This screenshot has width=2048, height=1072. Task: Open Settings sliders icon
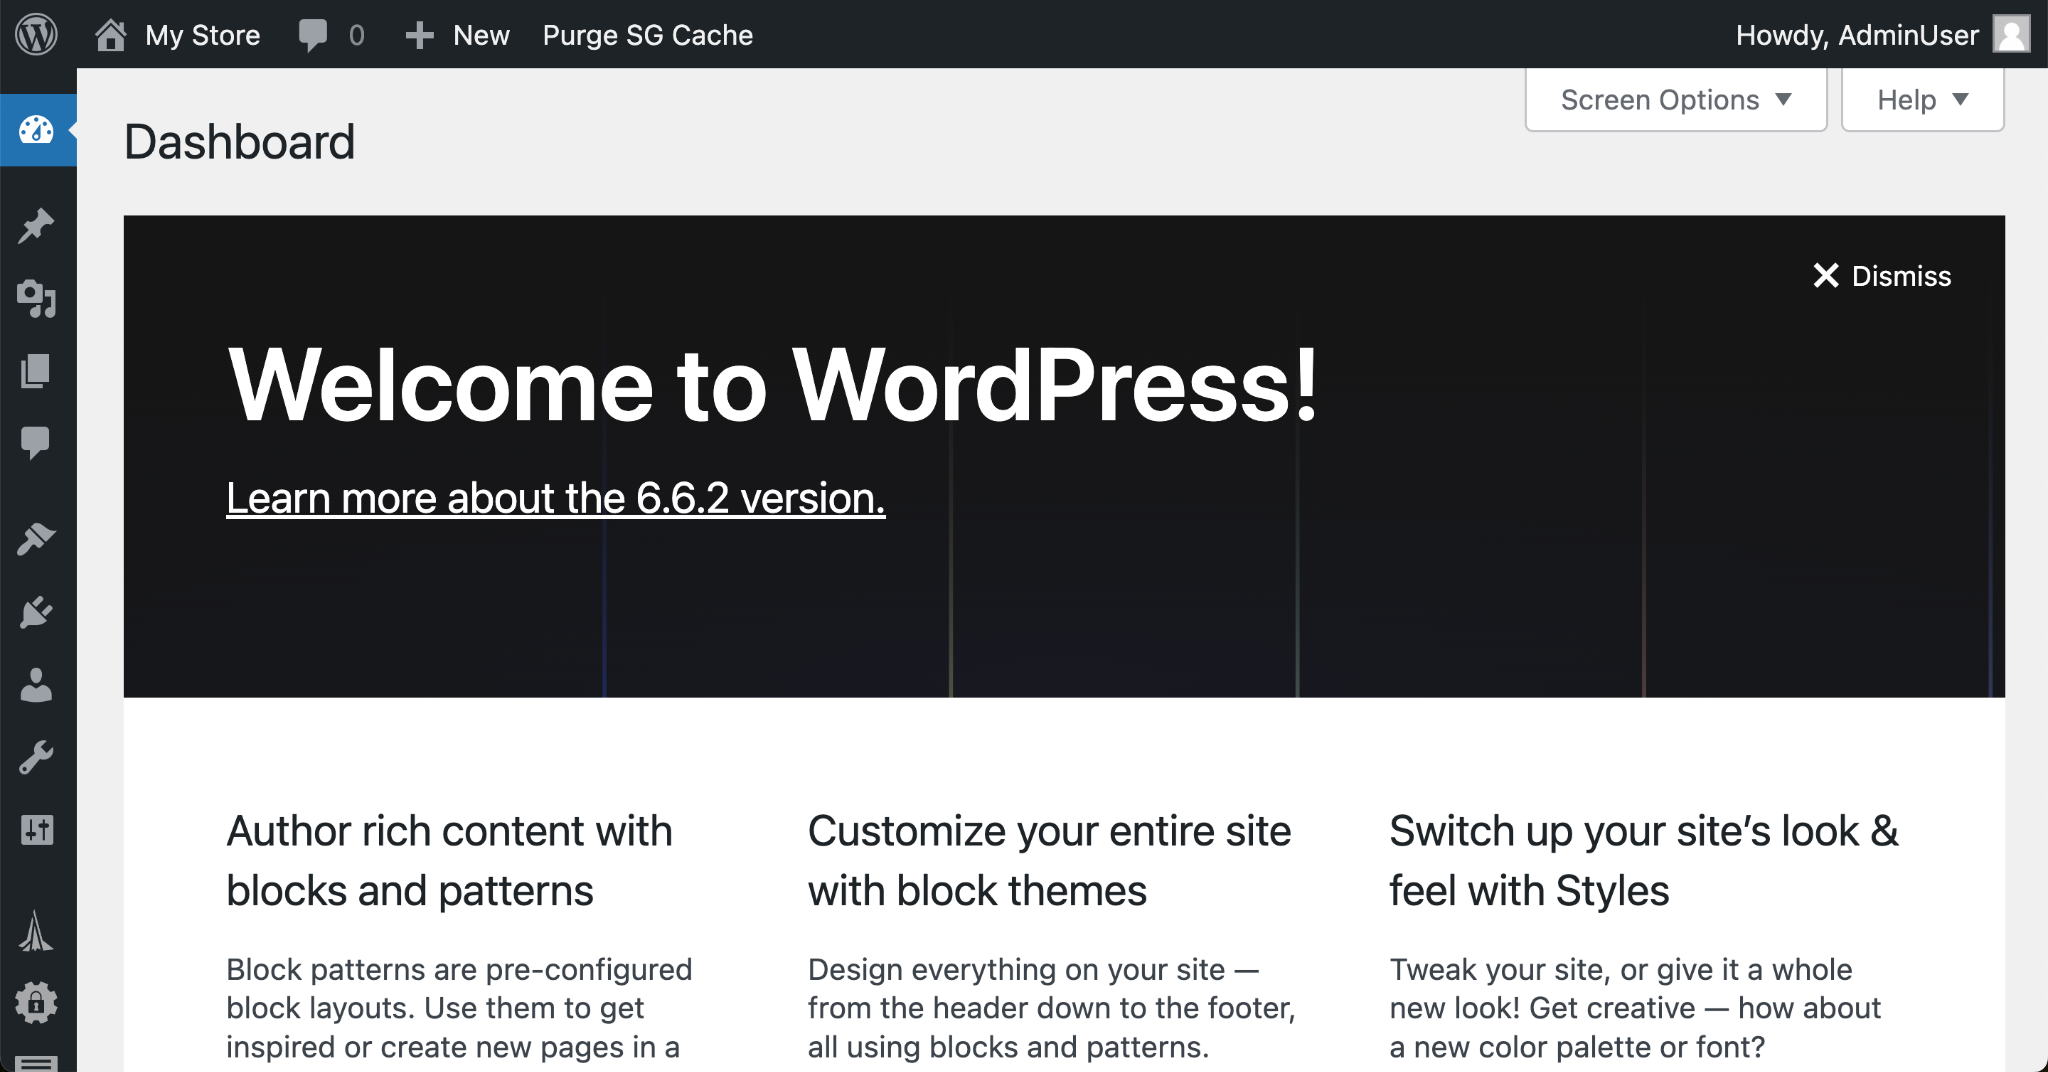37,830
